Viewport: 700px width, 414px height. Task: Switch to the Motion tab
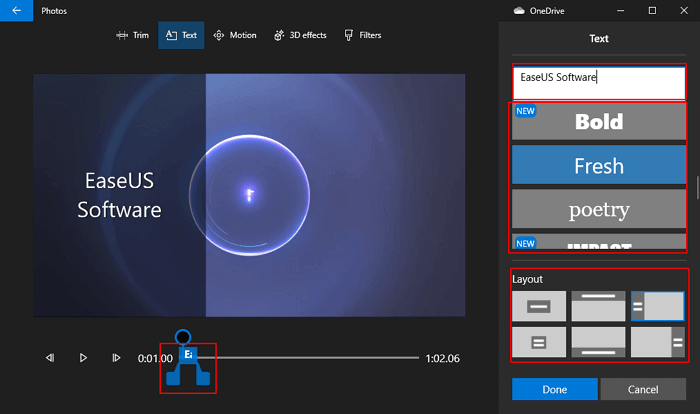pos(235,35)
